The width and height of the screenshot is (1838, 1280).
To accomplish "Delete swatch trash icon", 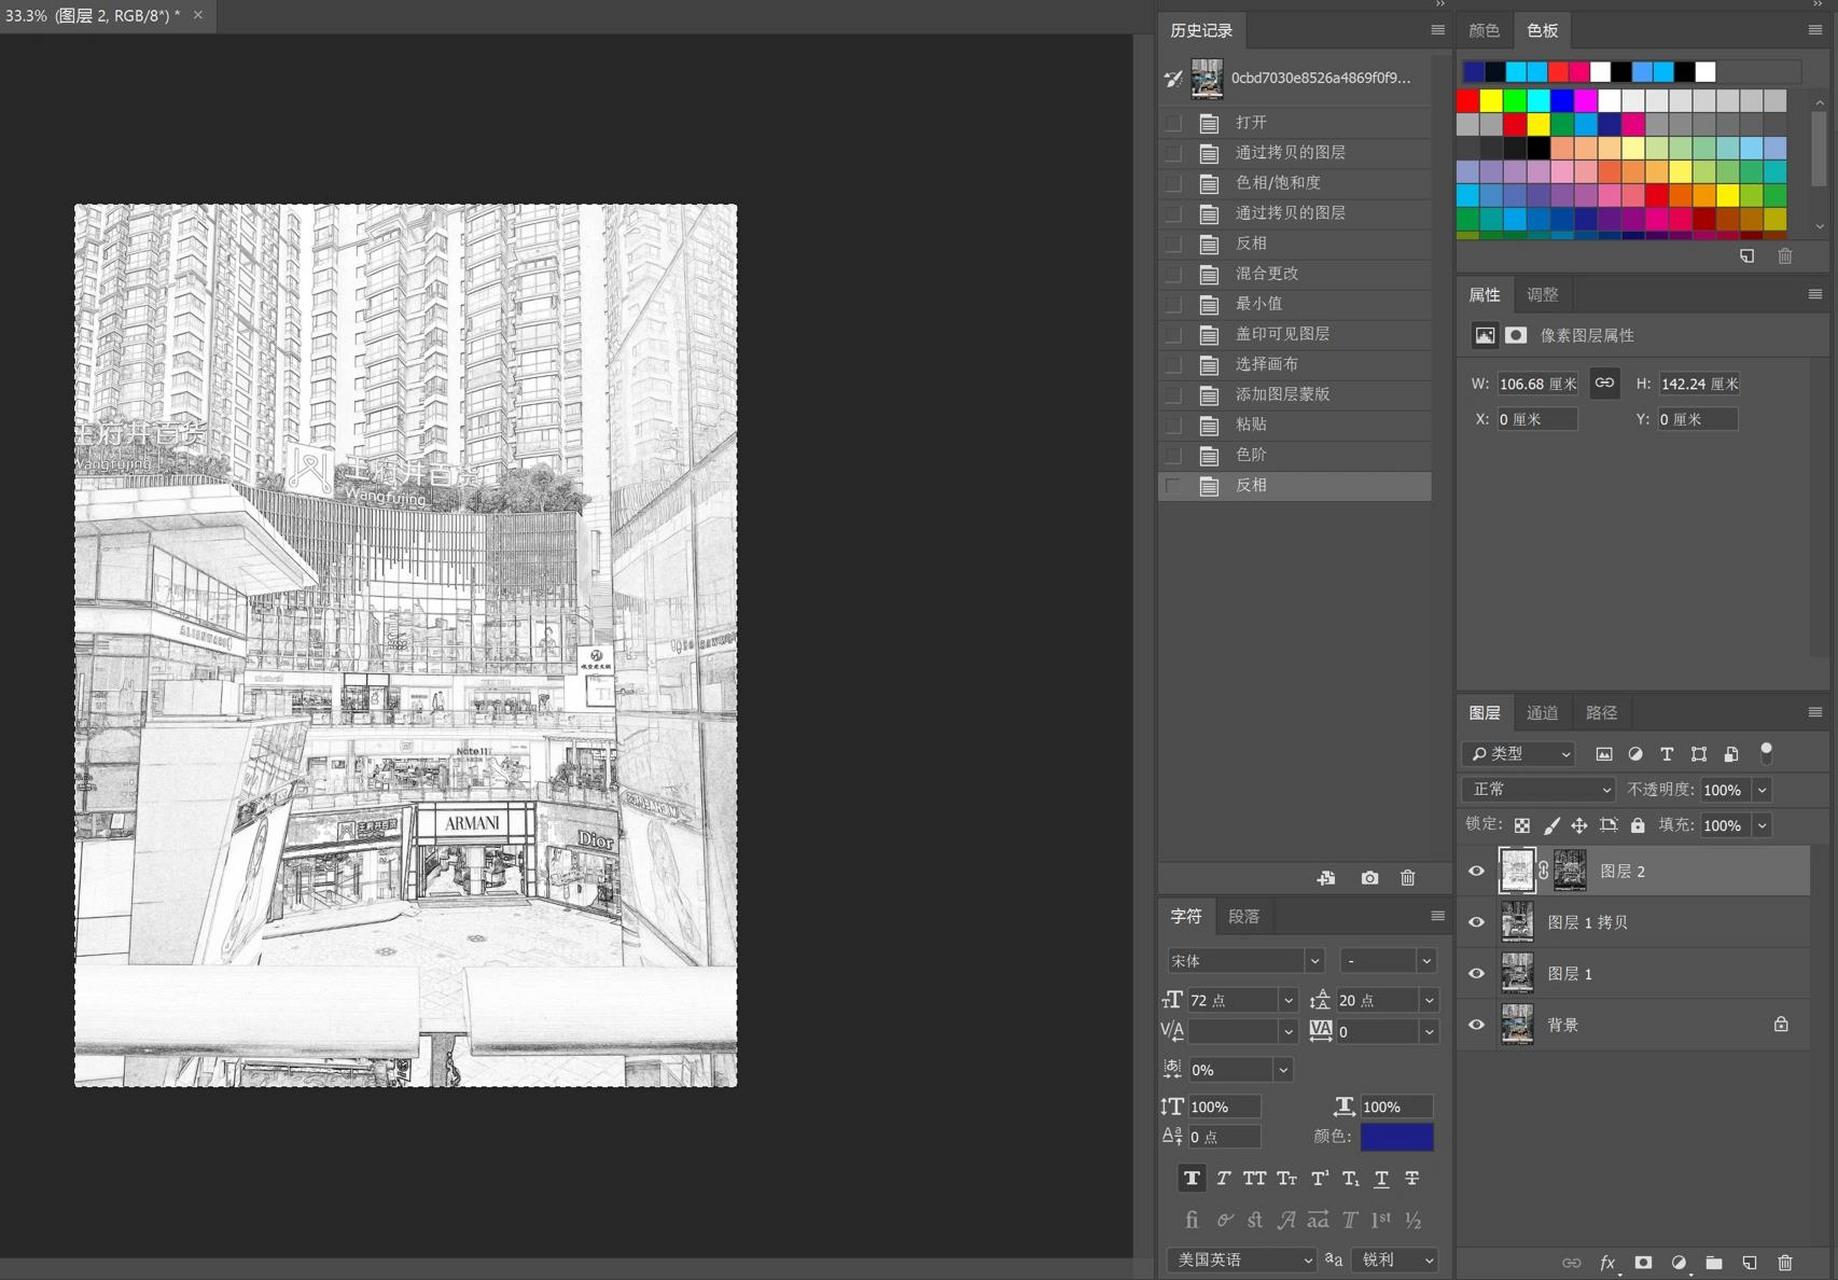I will (1785, 256).
